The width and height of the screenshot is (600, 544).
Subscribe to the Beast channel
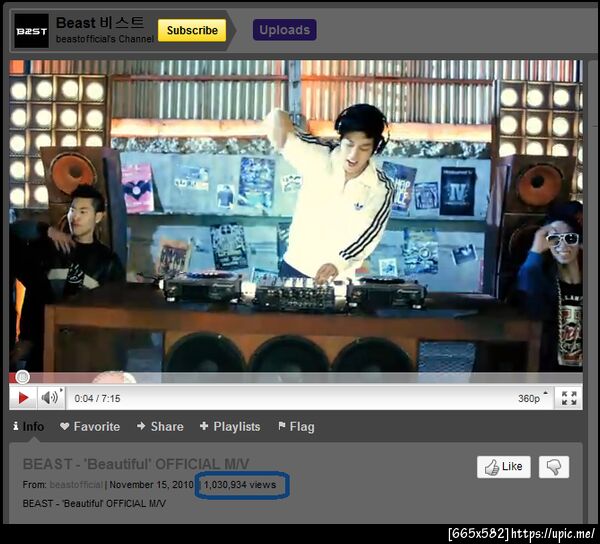[192, 30]
